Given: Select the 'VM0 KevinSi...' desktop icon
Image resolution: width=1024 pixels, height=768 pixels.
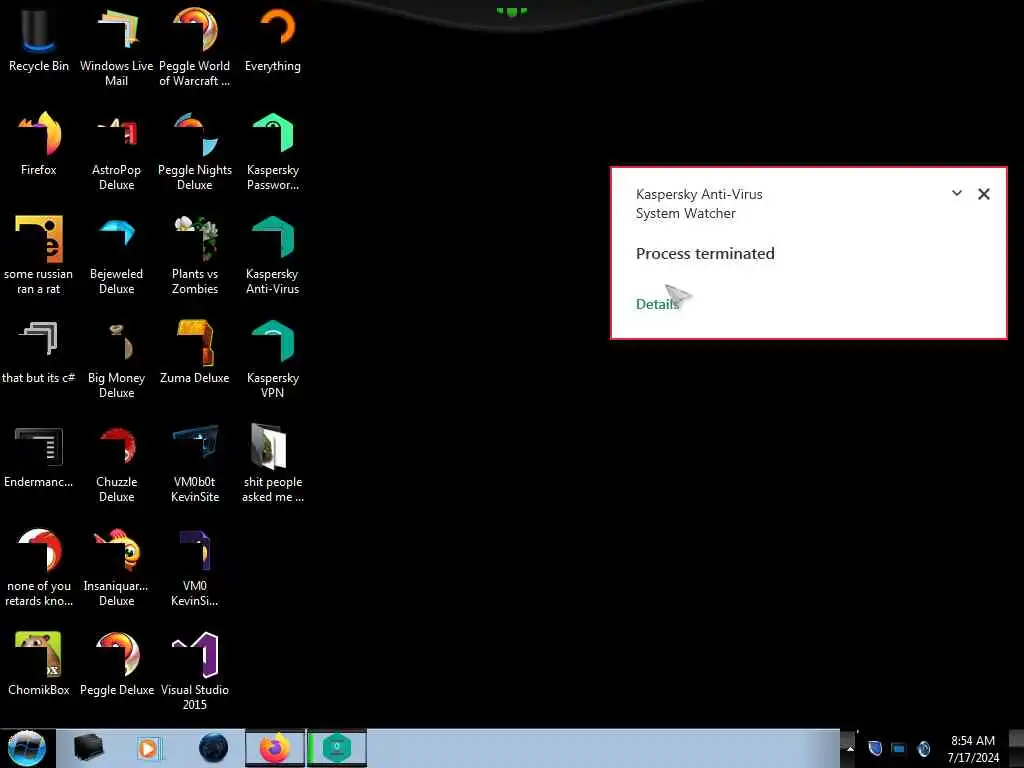Looking at the screenshot, I should (x=195, y=568).
